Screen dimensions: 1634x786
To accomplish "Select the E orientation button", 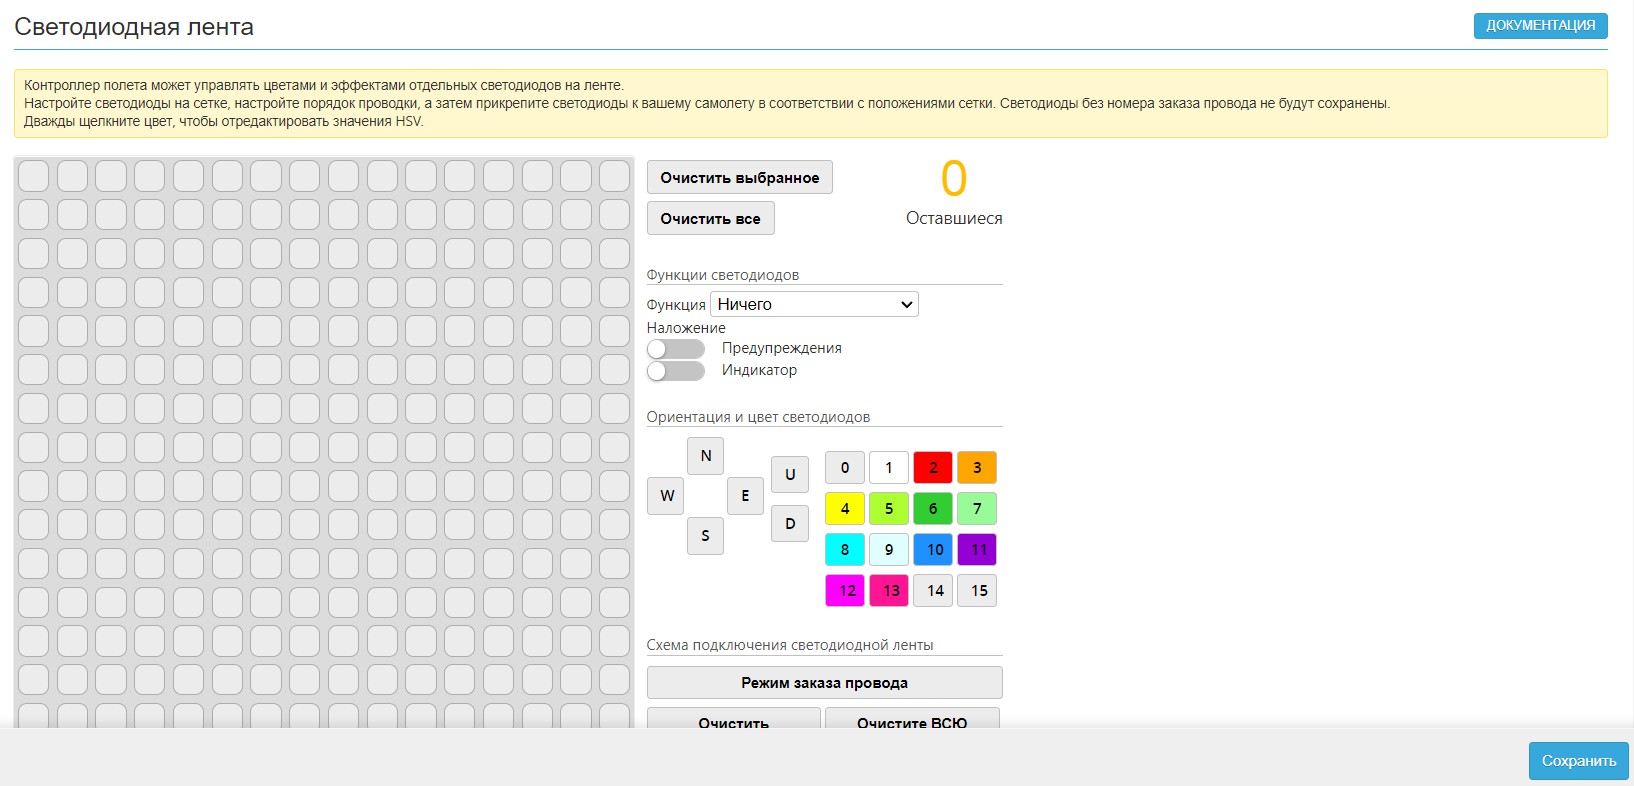I will [745, 496].
